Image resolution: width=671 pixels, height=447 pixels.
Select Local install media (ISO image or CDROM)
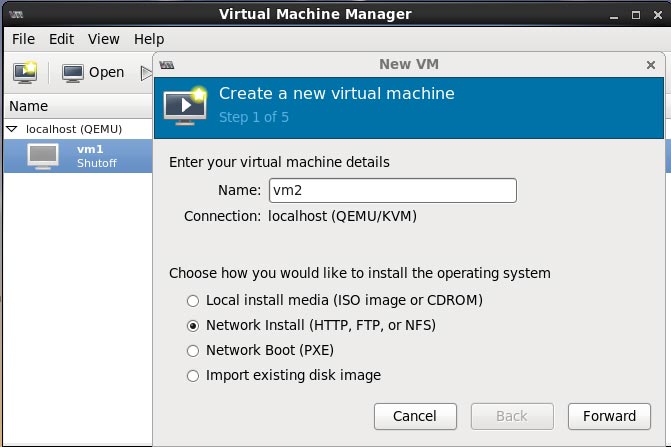pyautogui.click(x=193, y=300)
